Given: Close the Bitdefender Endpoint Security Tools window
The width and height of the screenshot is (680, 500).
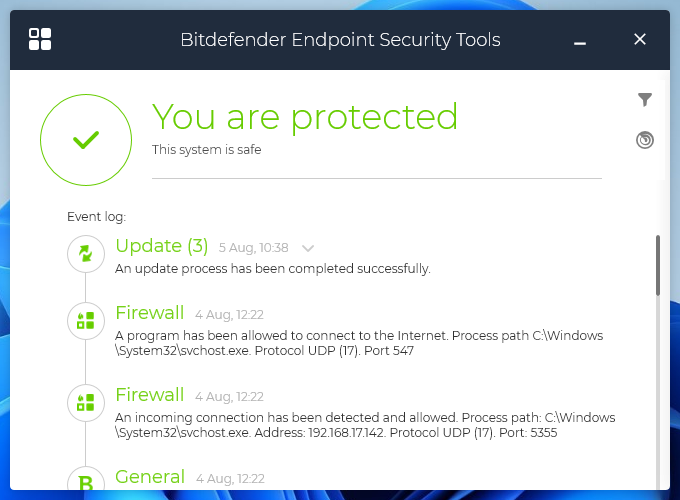Looking at the screenshot, I should click(641, 40).
